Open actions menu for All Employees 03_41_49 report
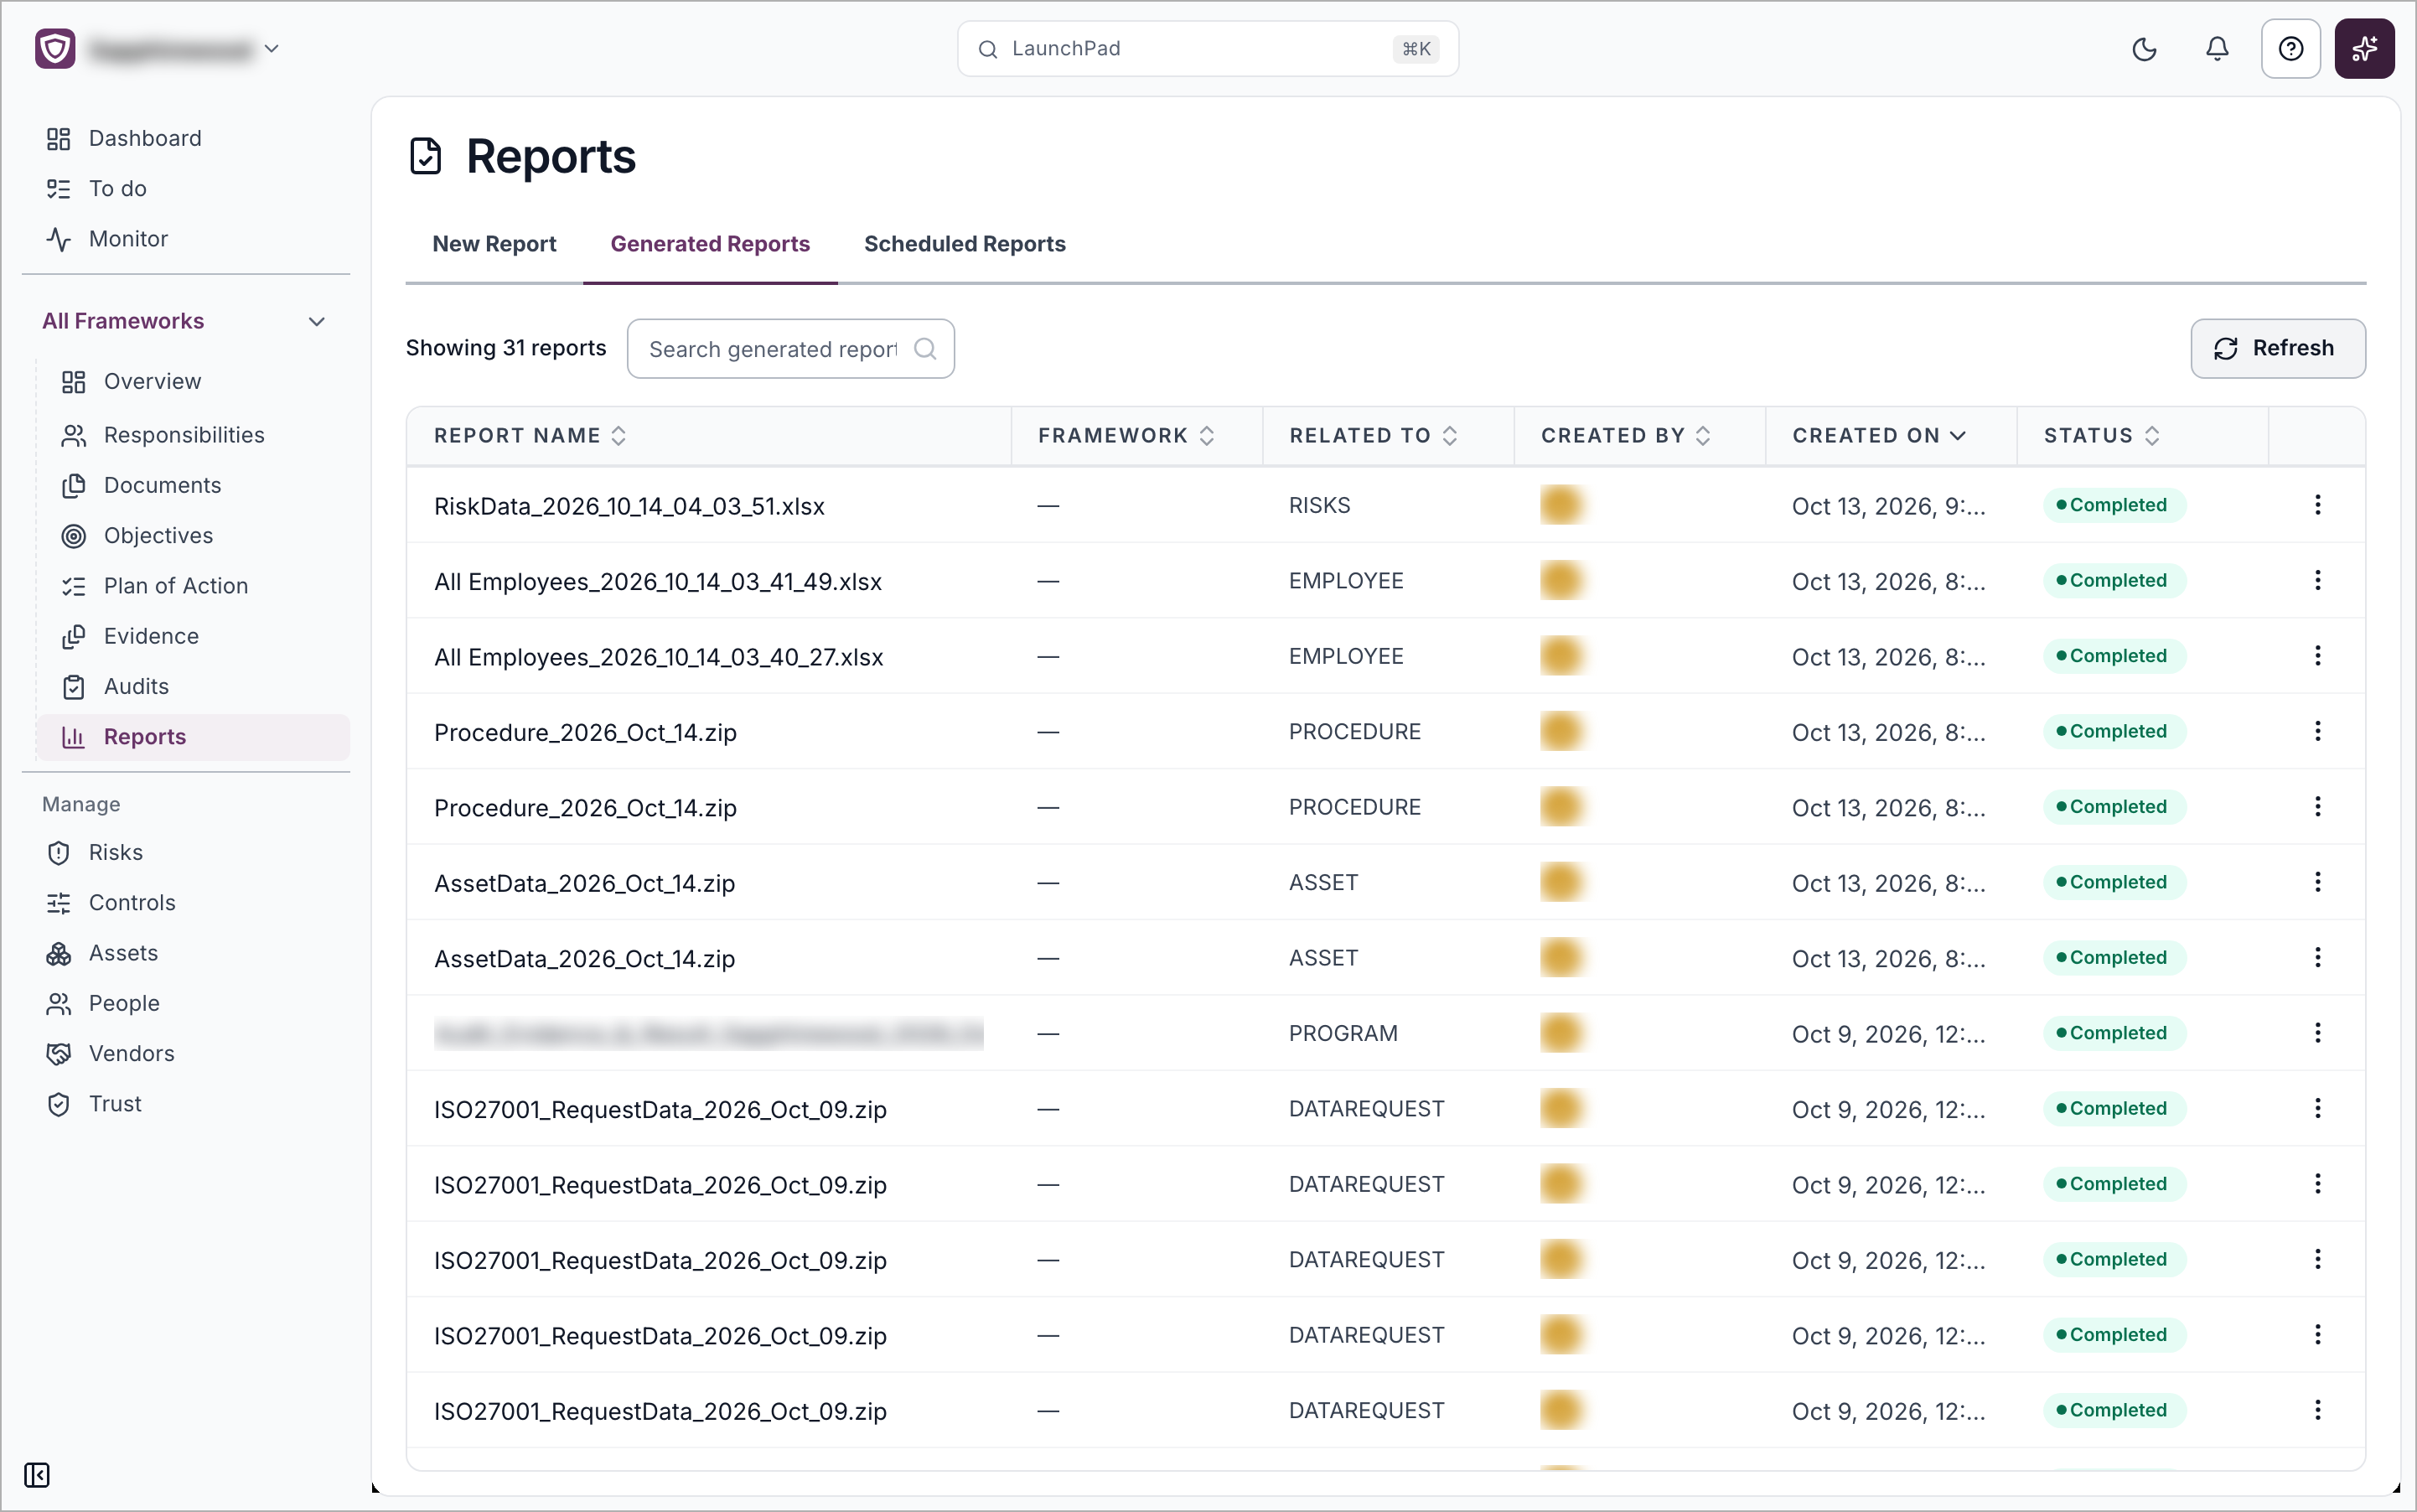The height and width of the screenshot is (1512, 2417). point(2317,580)
